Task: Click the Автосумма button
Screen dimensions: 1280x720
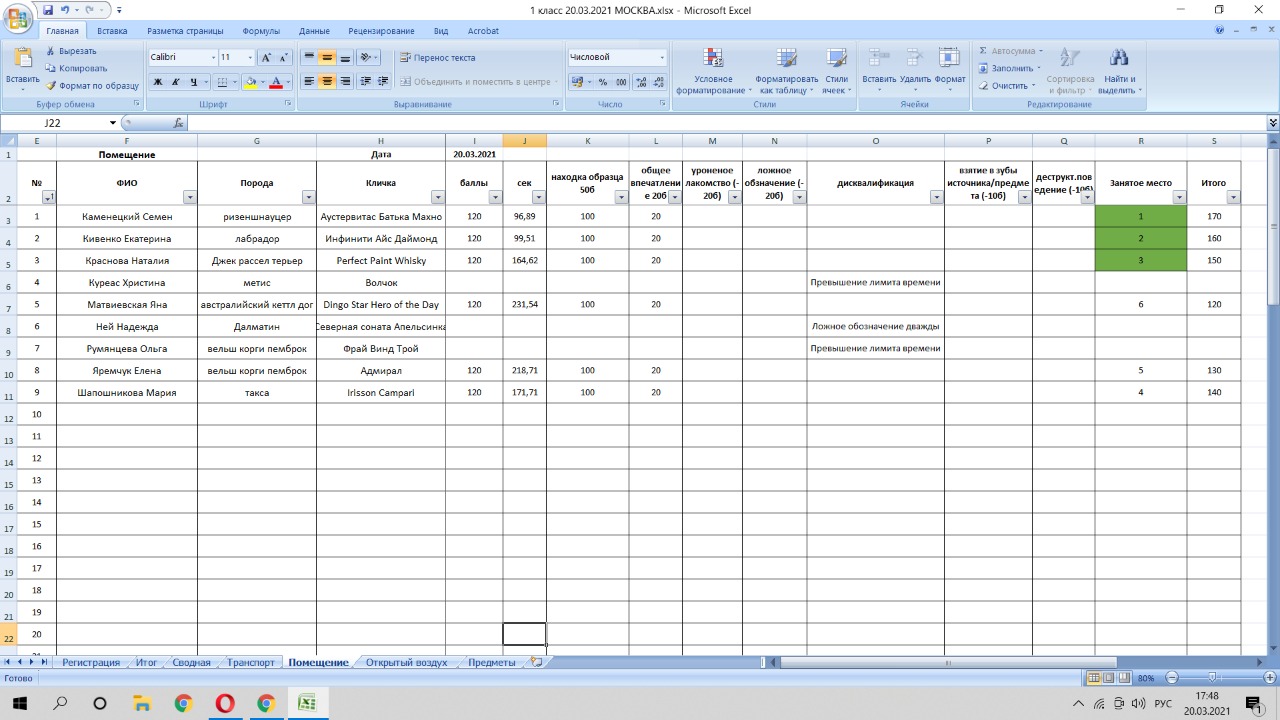Action: click(x=1010, y=51)
